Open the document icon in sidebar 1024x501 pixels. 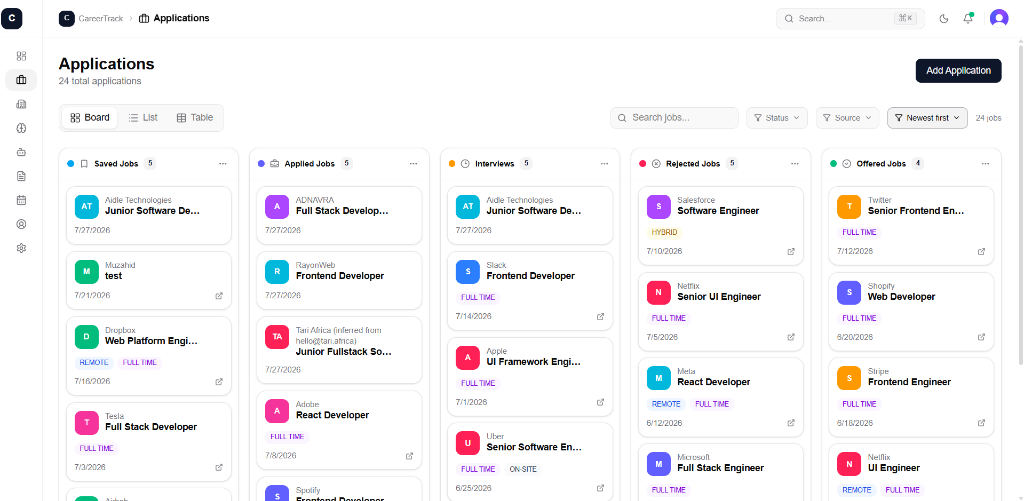tap(21, 176)
